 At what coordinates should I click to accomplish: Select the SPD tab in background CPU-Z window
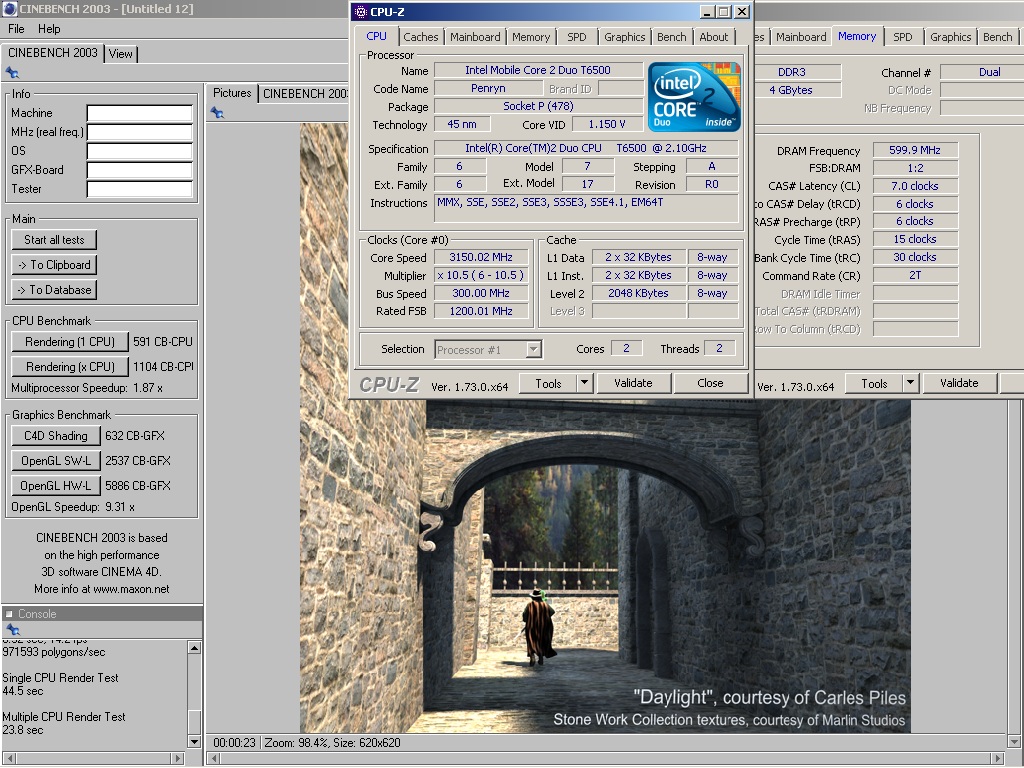coord(903,37)
